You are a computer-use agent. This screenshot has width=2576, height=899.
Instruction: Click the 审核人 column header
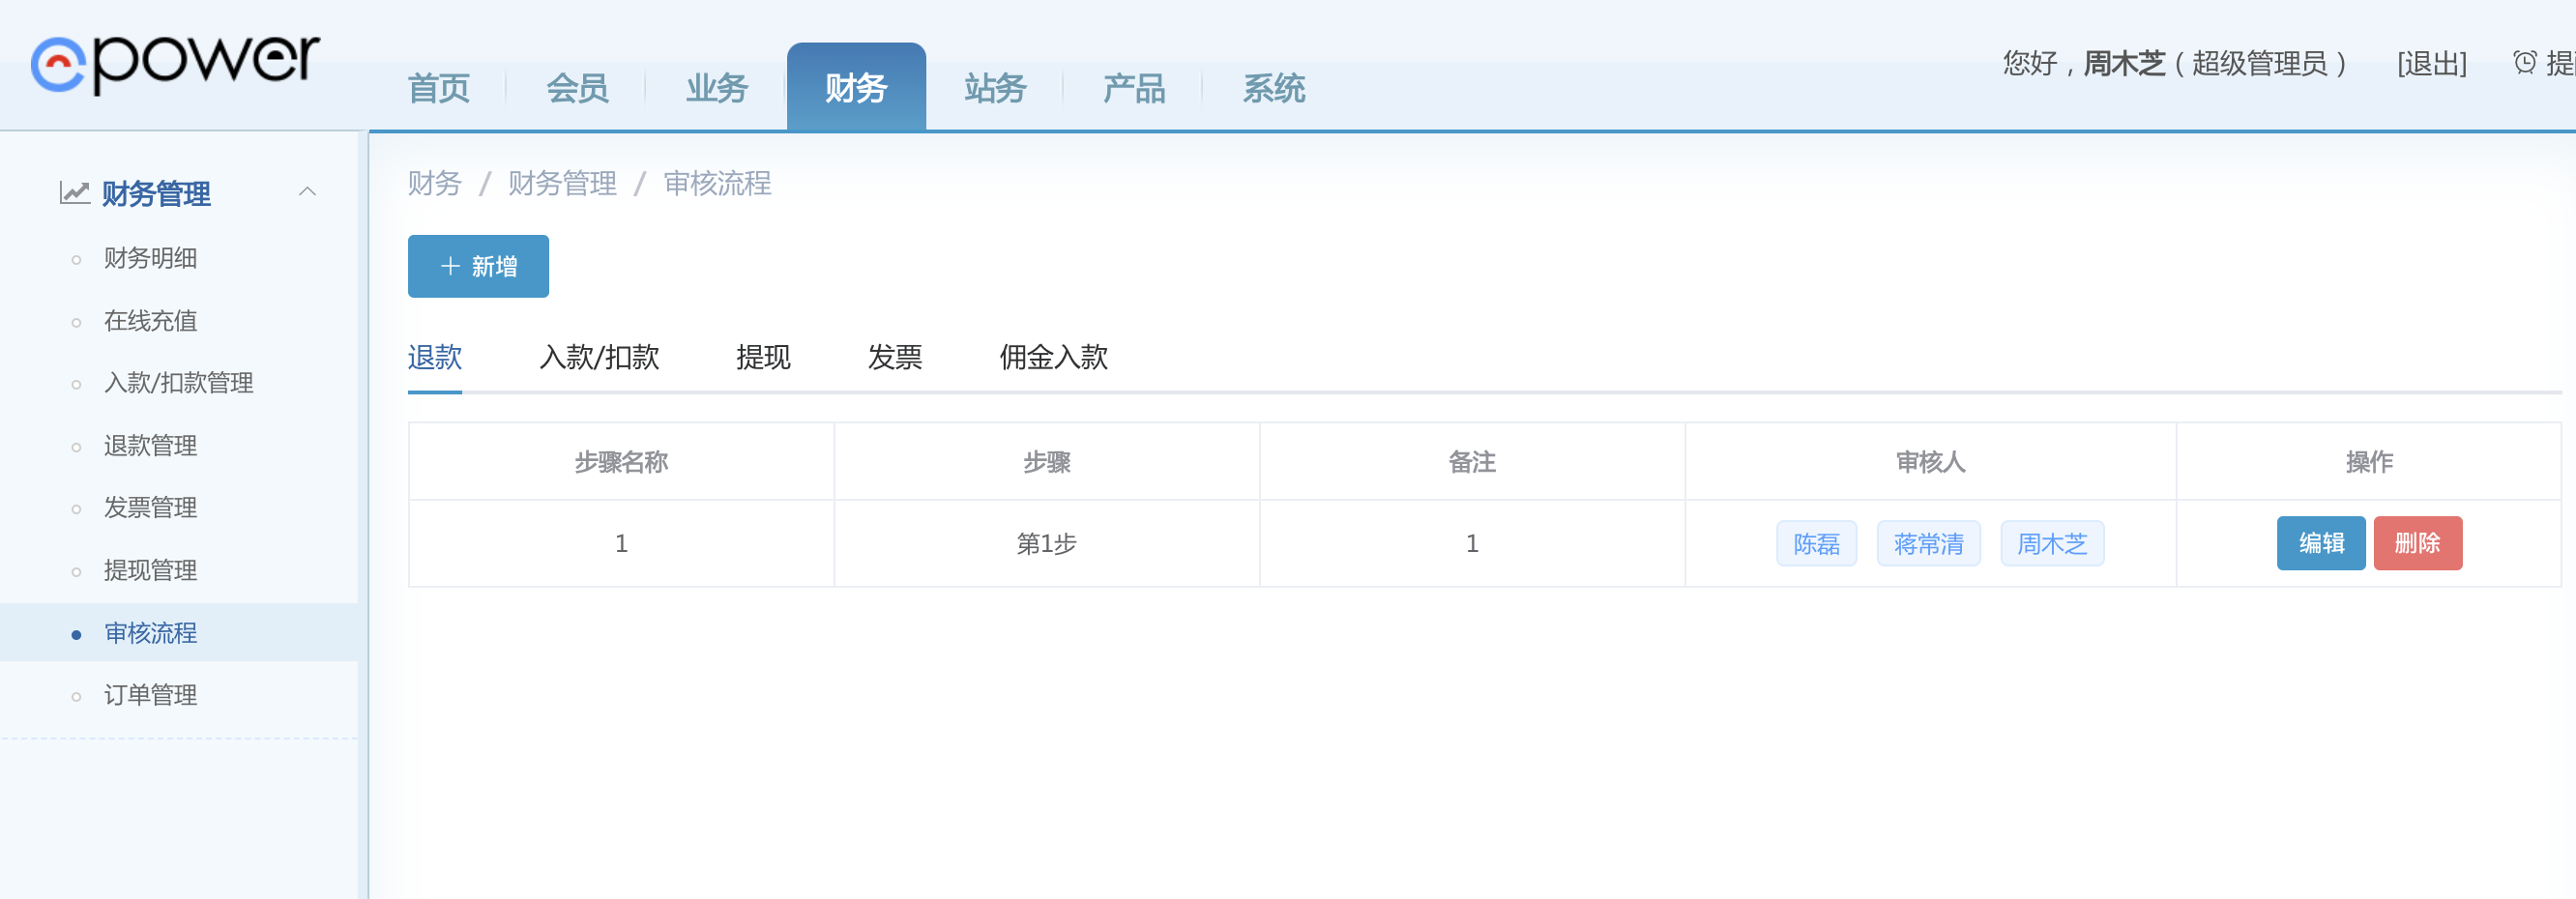1931,462
